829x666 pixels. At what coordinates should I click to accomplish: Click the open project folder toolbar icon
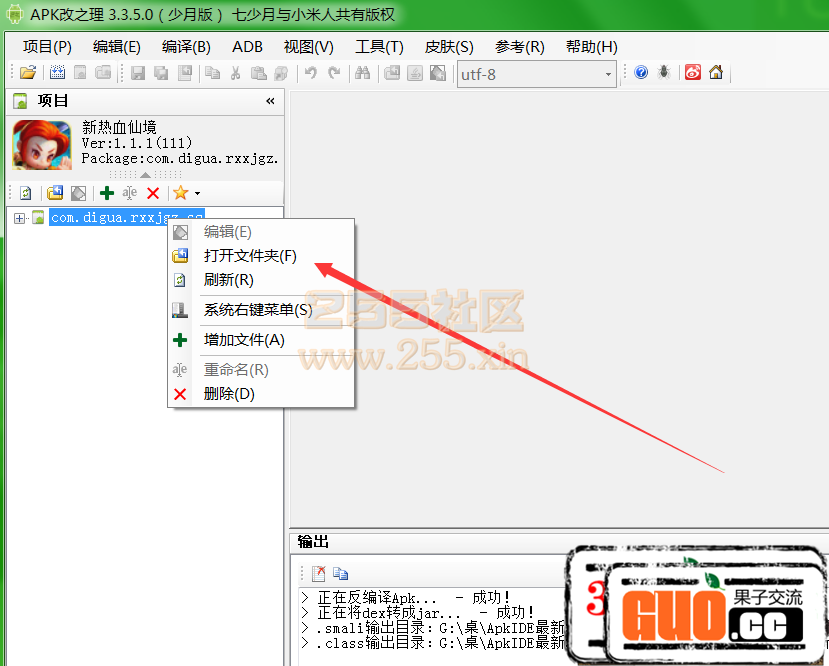(28, 73)
